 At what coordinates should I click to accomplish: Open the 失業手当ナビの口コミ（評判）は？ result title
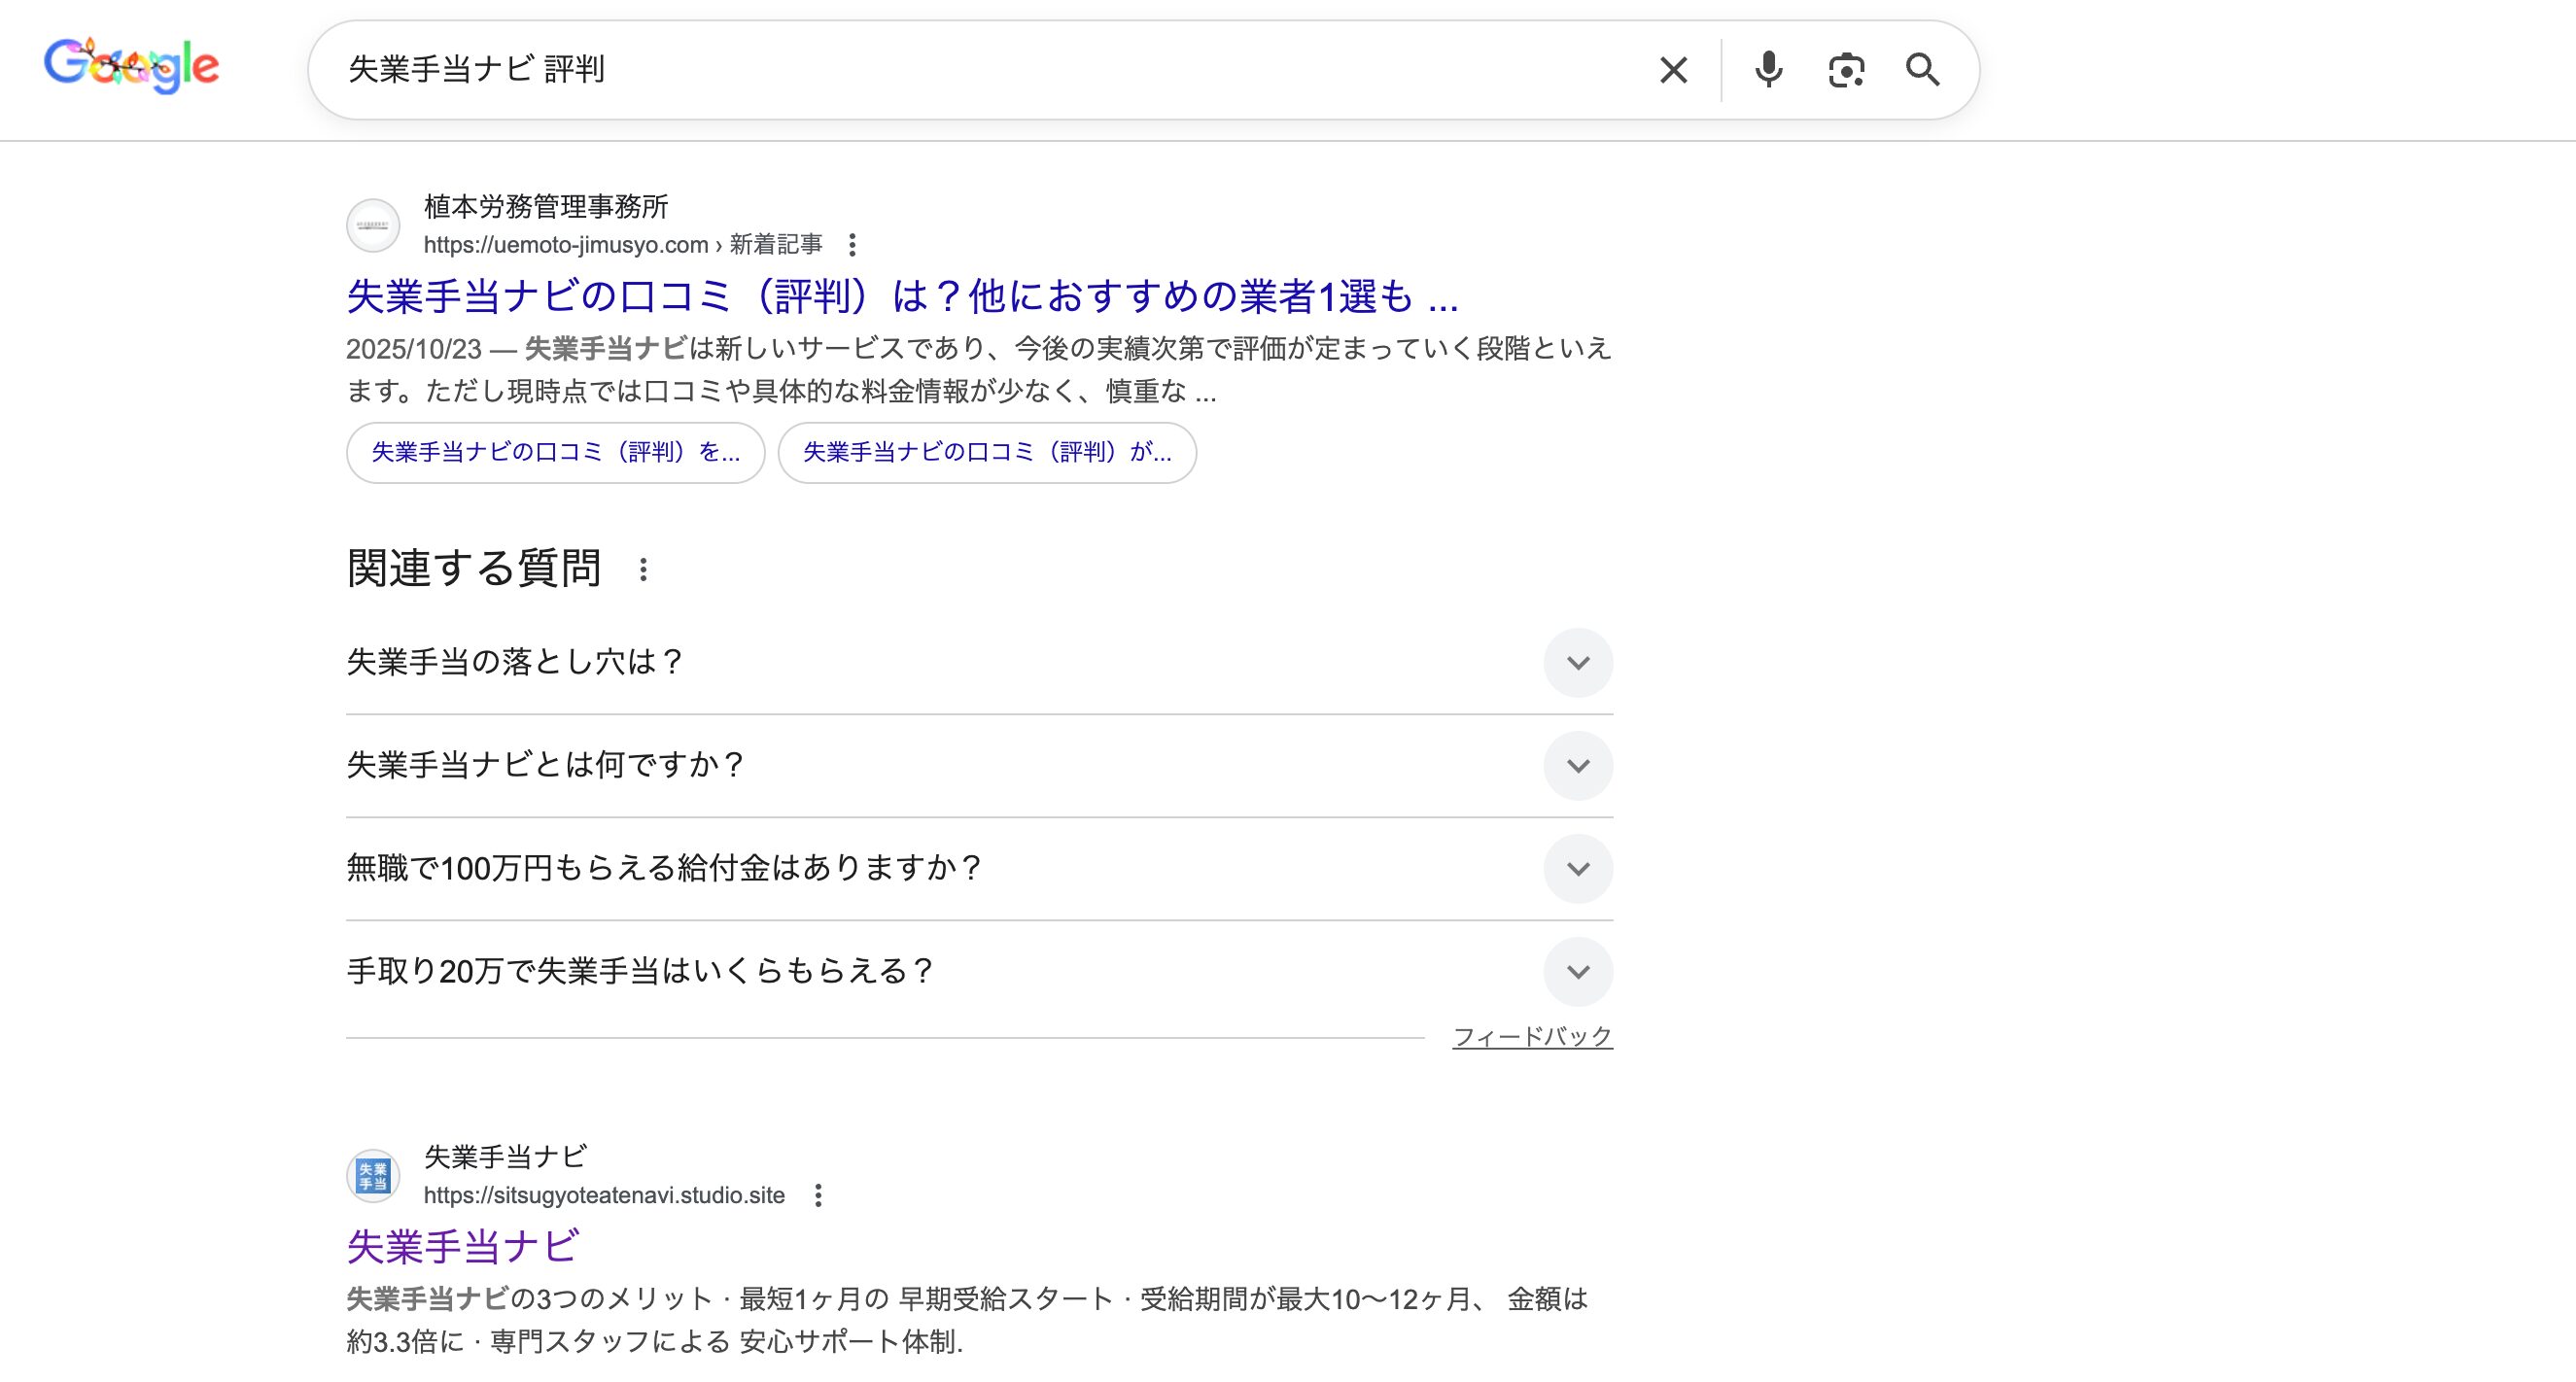pyautogui.click(x=902, y=296)
